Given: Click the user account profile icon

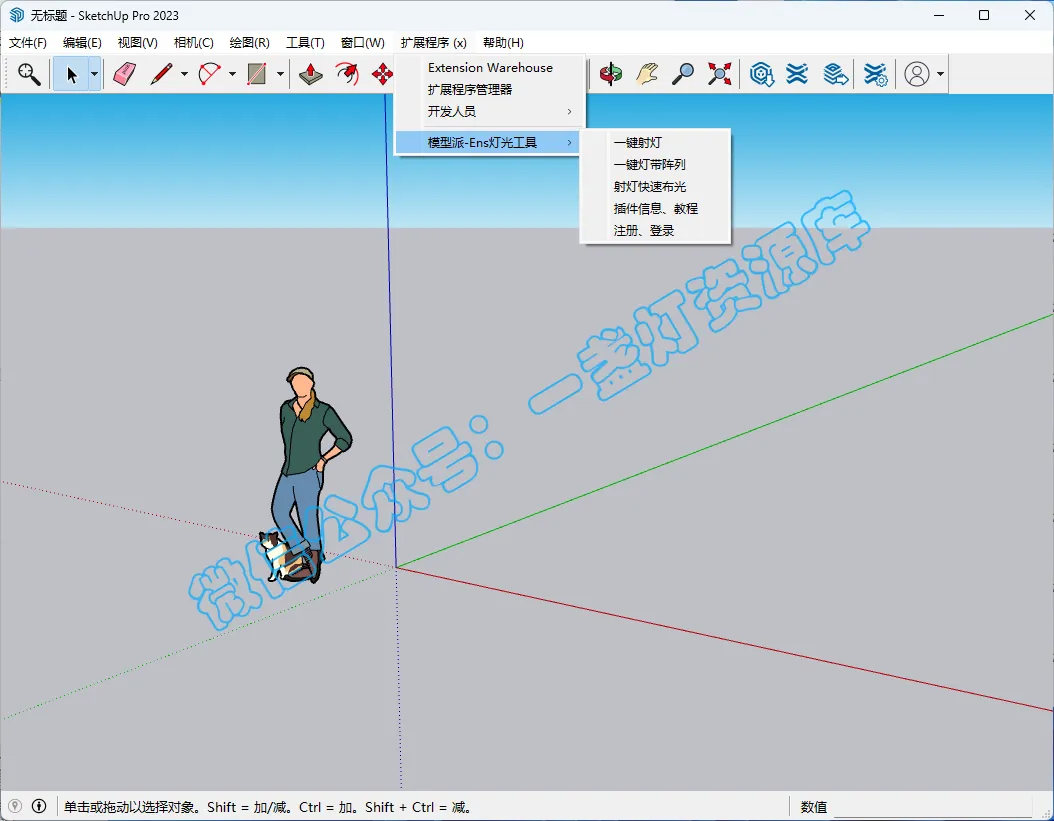Looking at the screenshot, I should coord(917,74).
